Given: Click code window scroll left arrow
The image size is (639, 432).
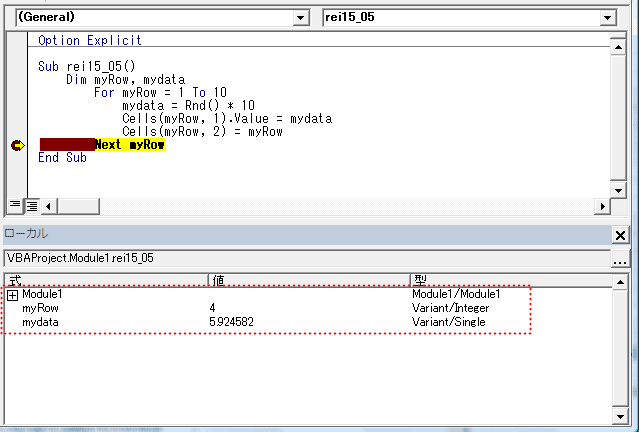Looking at the screenshot, I should pos(48,206).
